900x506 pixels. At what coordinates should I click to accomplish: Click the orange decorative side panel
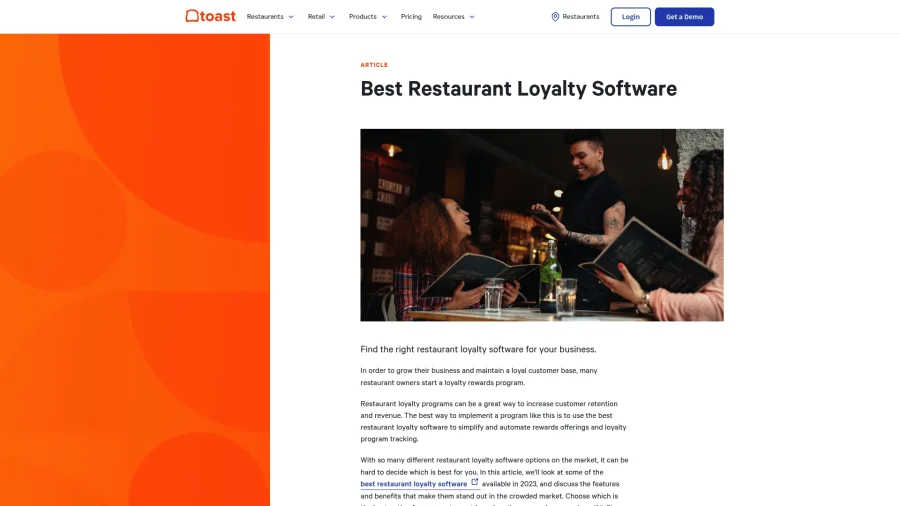coord(135,270)
